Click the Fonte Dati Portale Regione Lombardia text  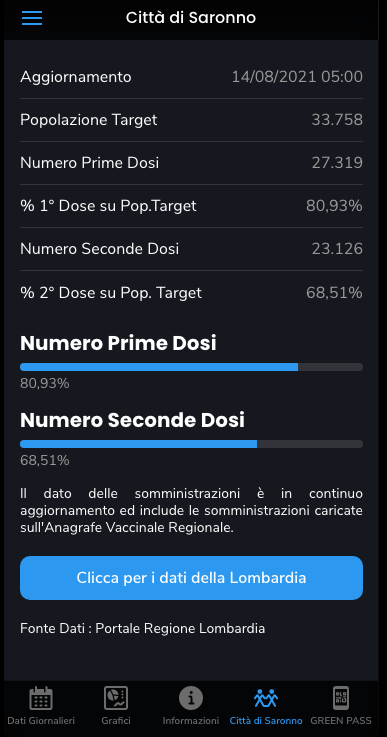pyautogui.click(x=142, y=628)
